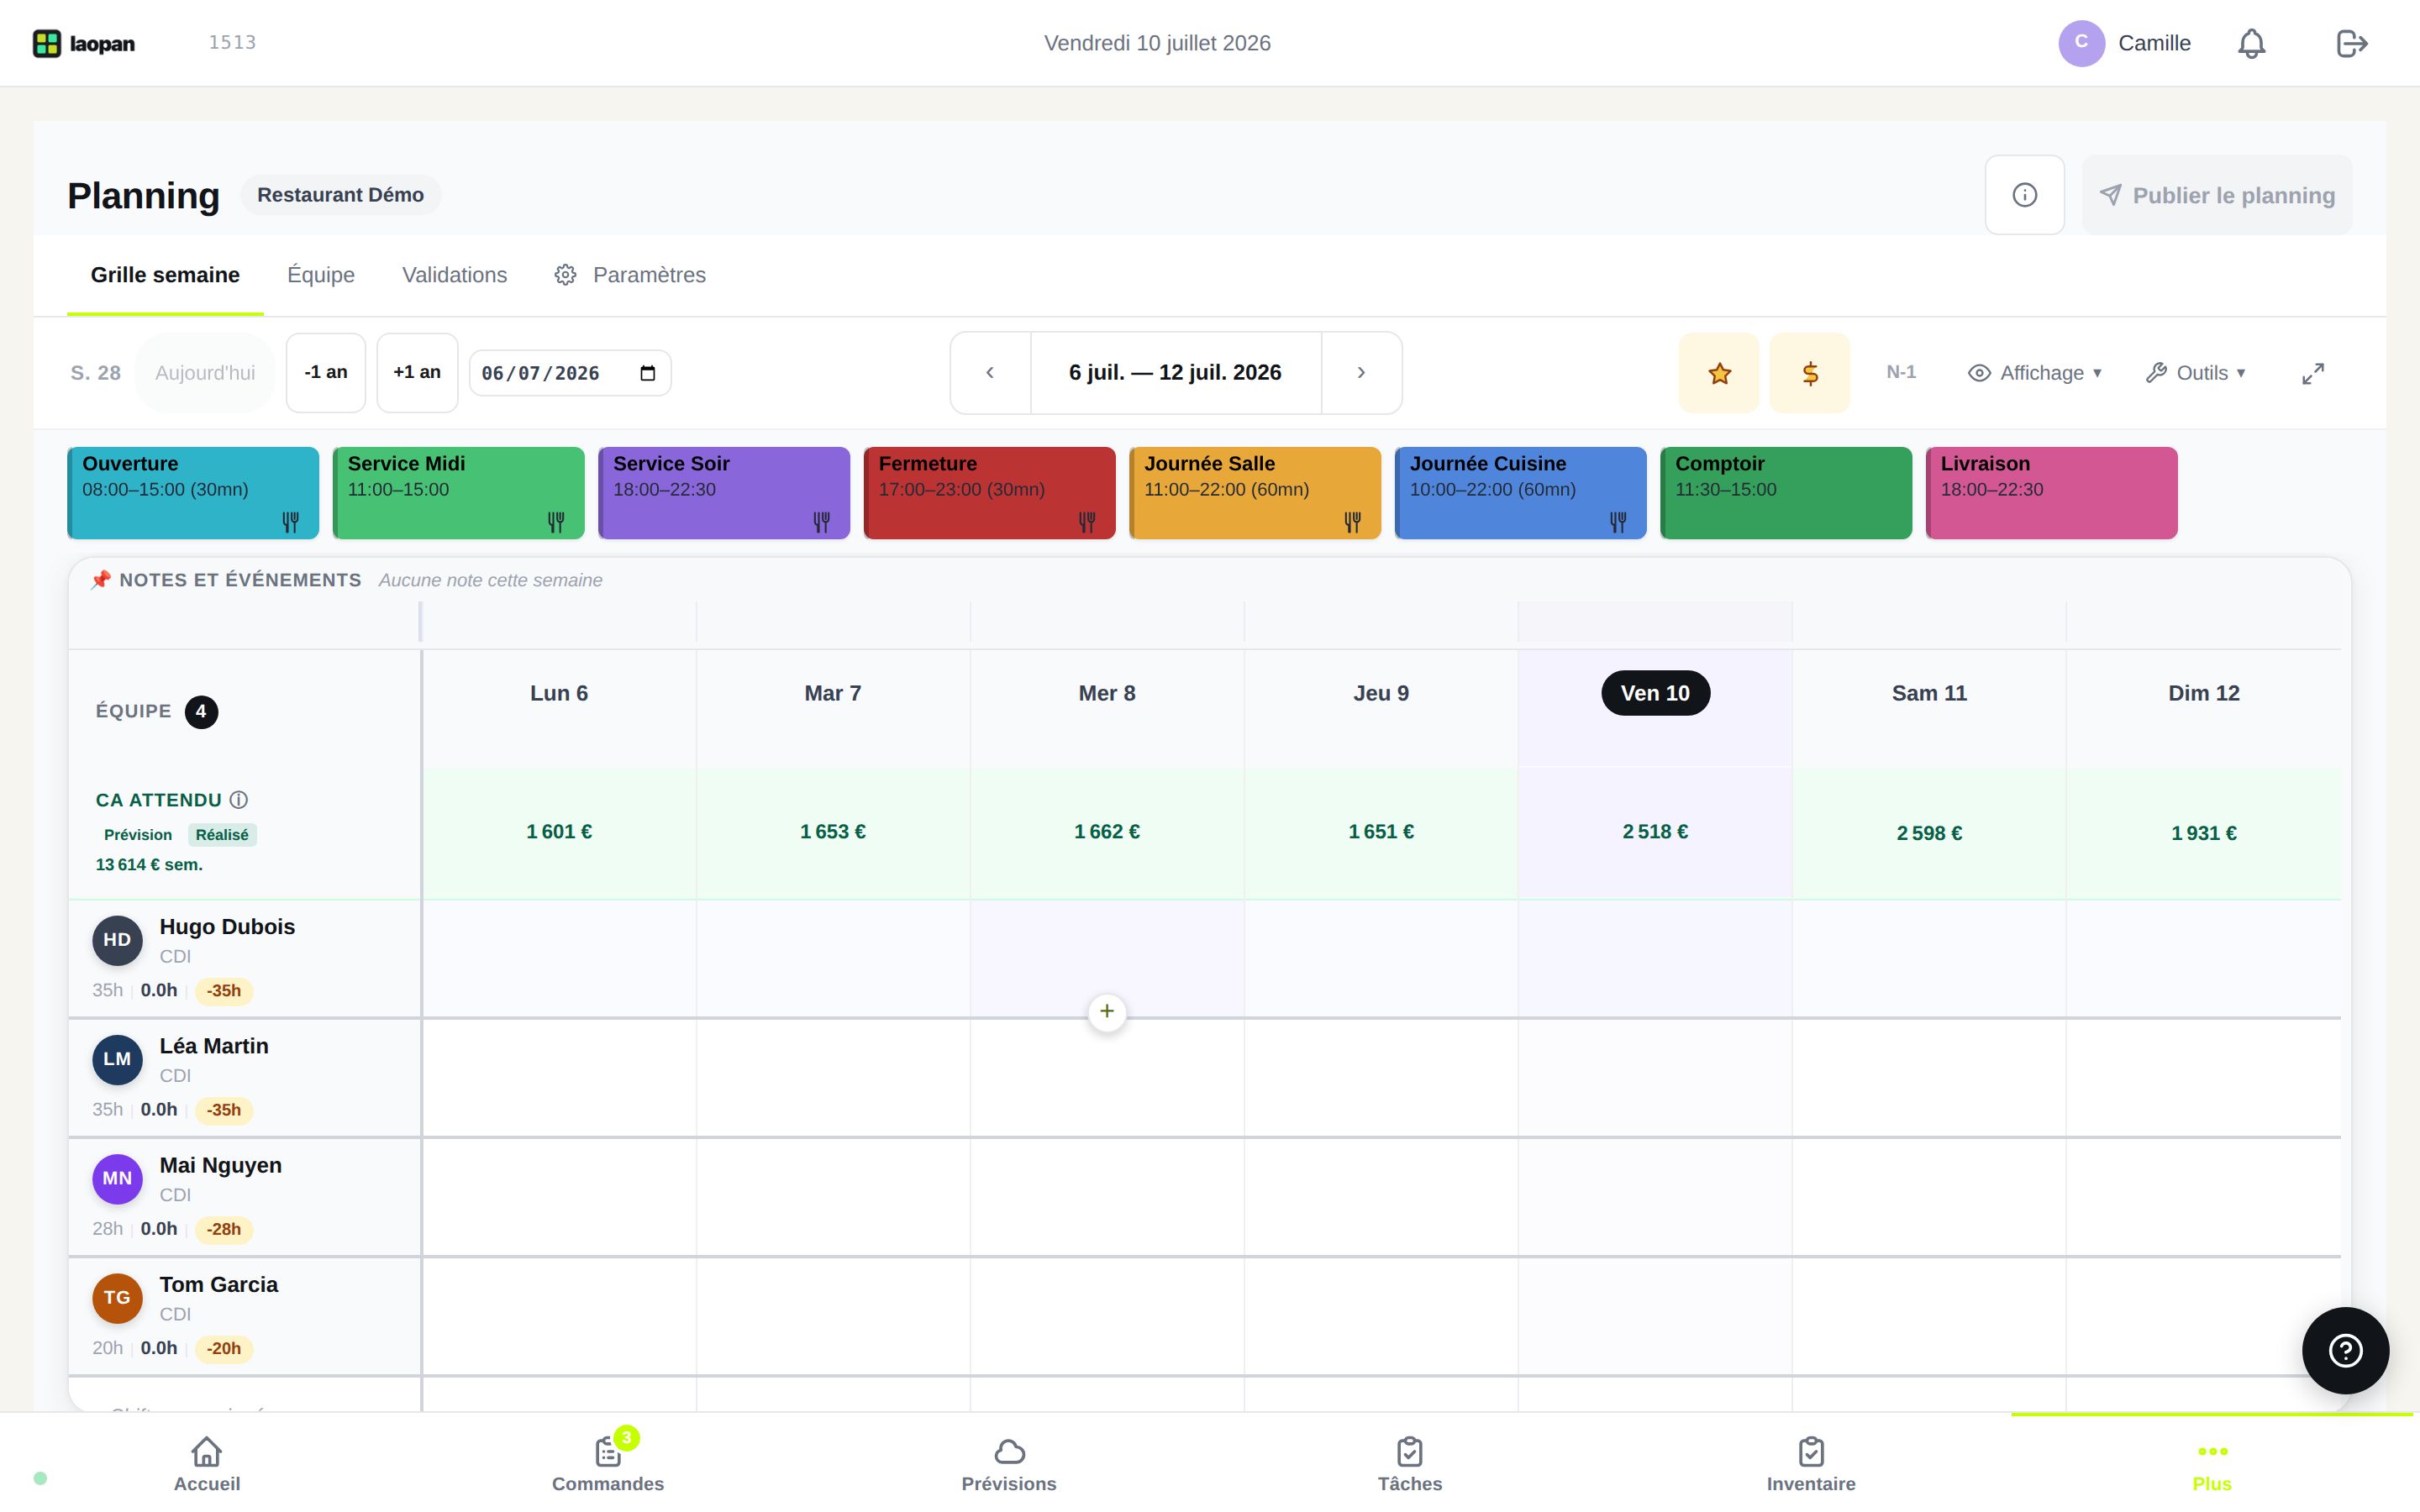Viewport: 2420px width, 1512px height.
Task: Open the Paramètres tab
Action: click(x=630, y=275)
